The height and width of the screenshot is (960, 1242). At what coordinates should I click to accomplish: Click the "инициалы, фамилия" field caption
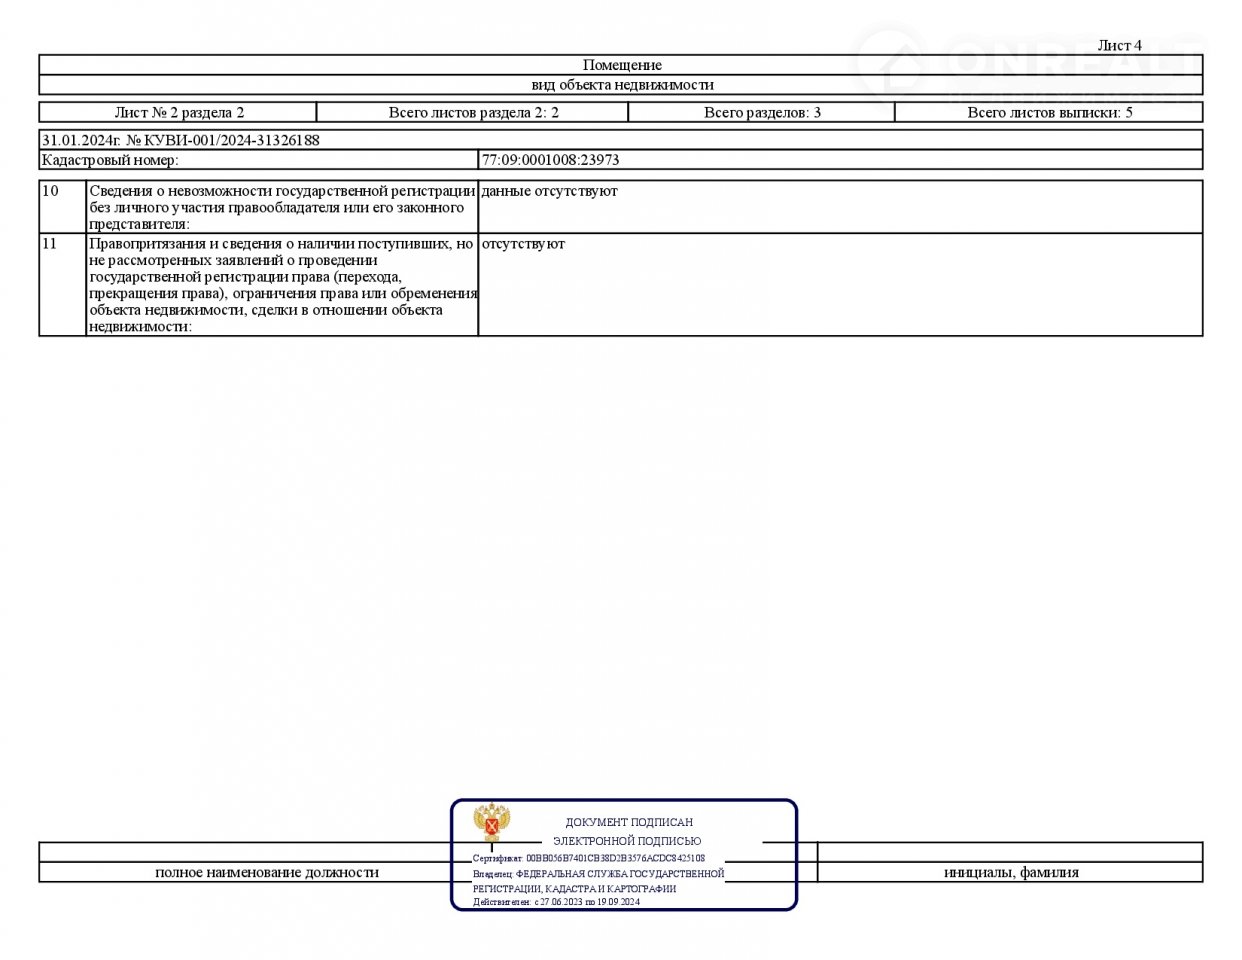coord(1011,872)
